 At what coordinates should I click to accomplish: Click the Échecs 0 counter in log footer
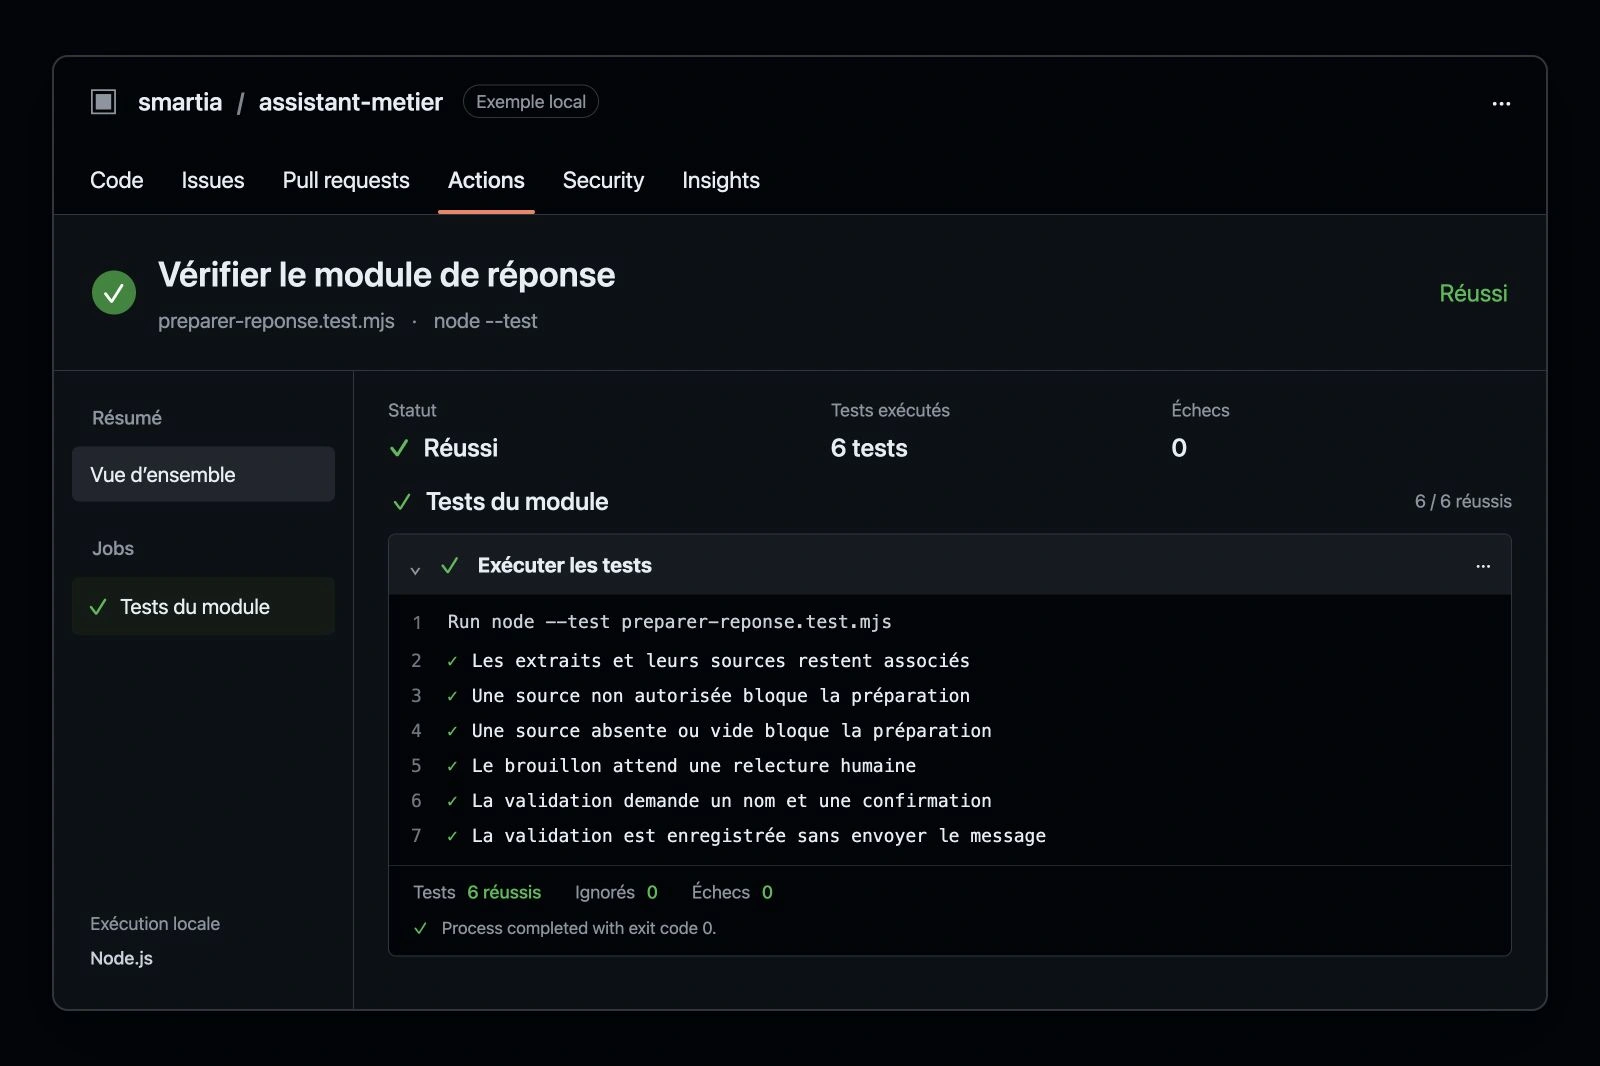[x=732, y=892]
